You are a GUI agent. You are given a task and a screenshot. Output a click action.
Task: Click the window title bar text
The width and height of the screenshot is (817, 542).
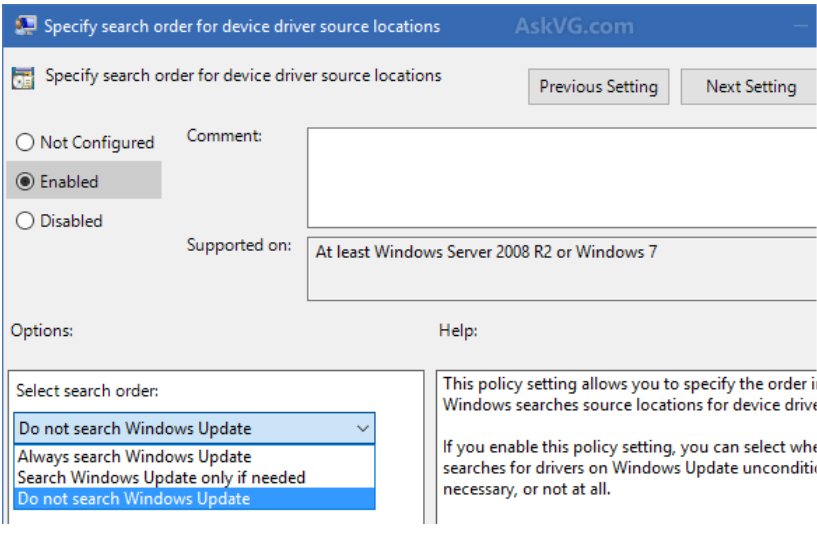242,26
